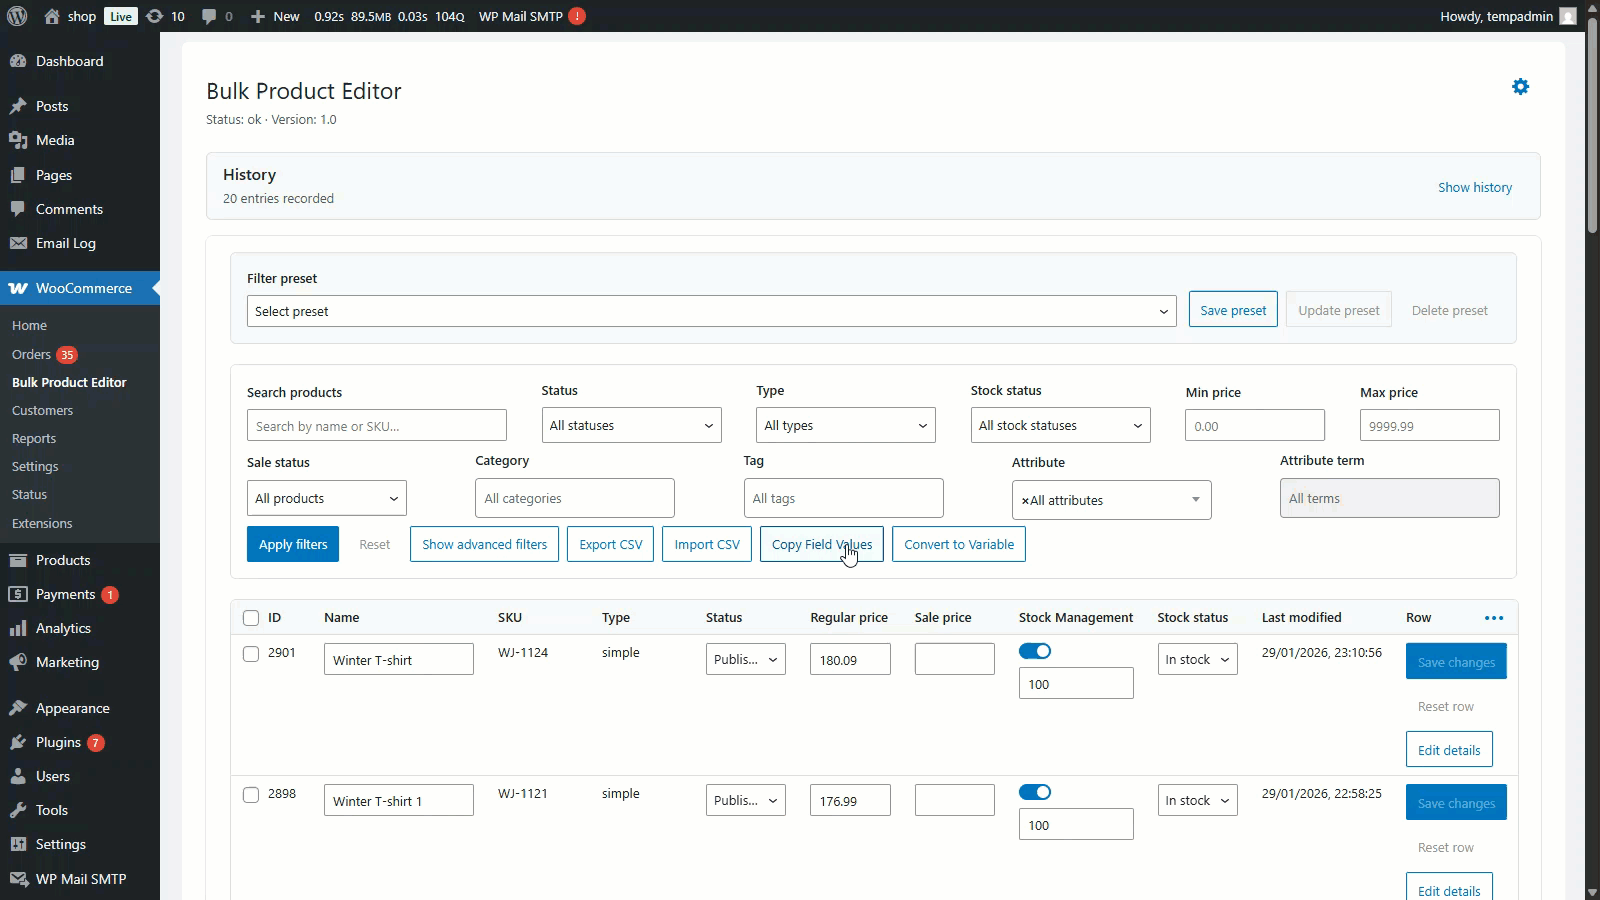The height and width of the screenshot is (900, 1600).
Task: Click the Plugins sidebar icon
Action: (x=18, y=742)
